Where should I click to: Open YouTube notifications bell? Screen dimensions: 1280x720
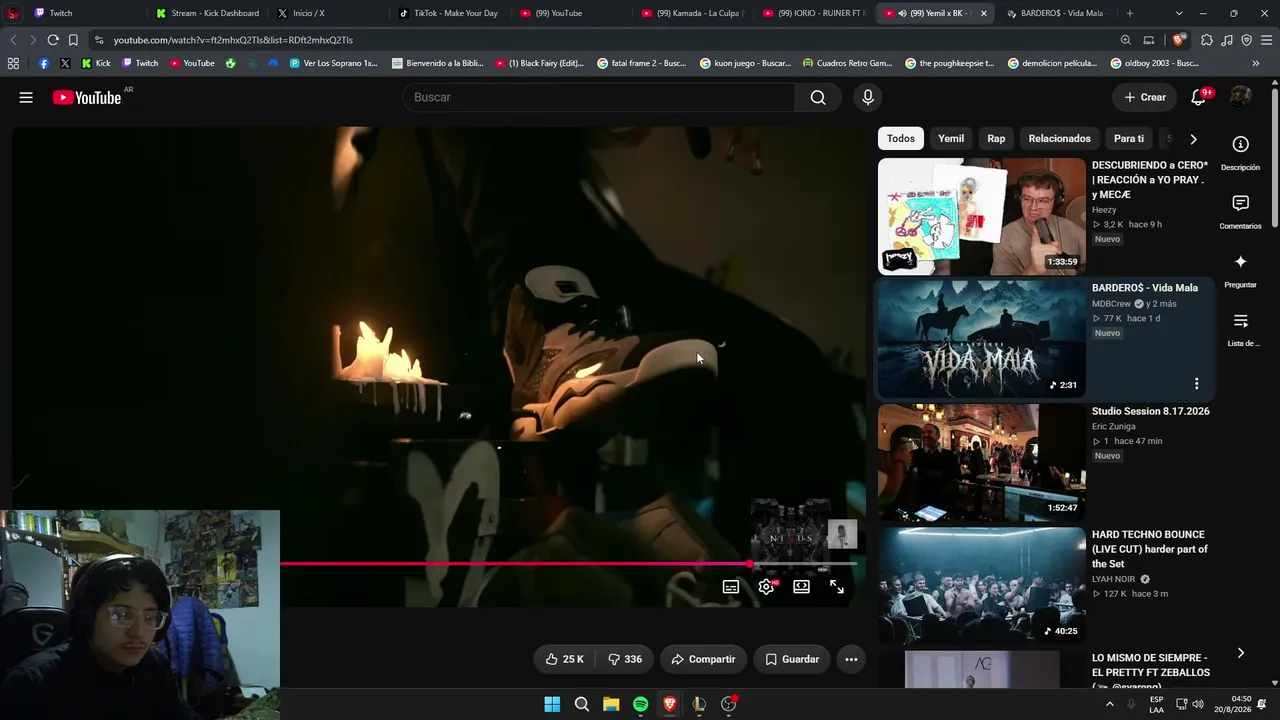tap(1198, 97)
